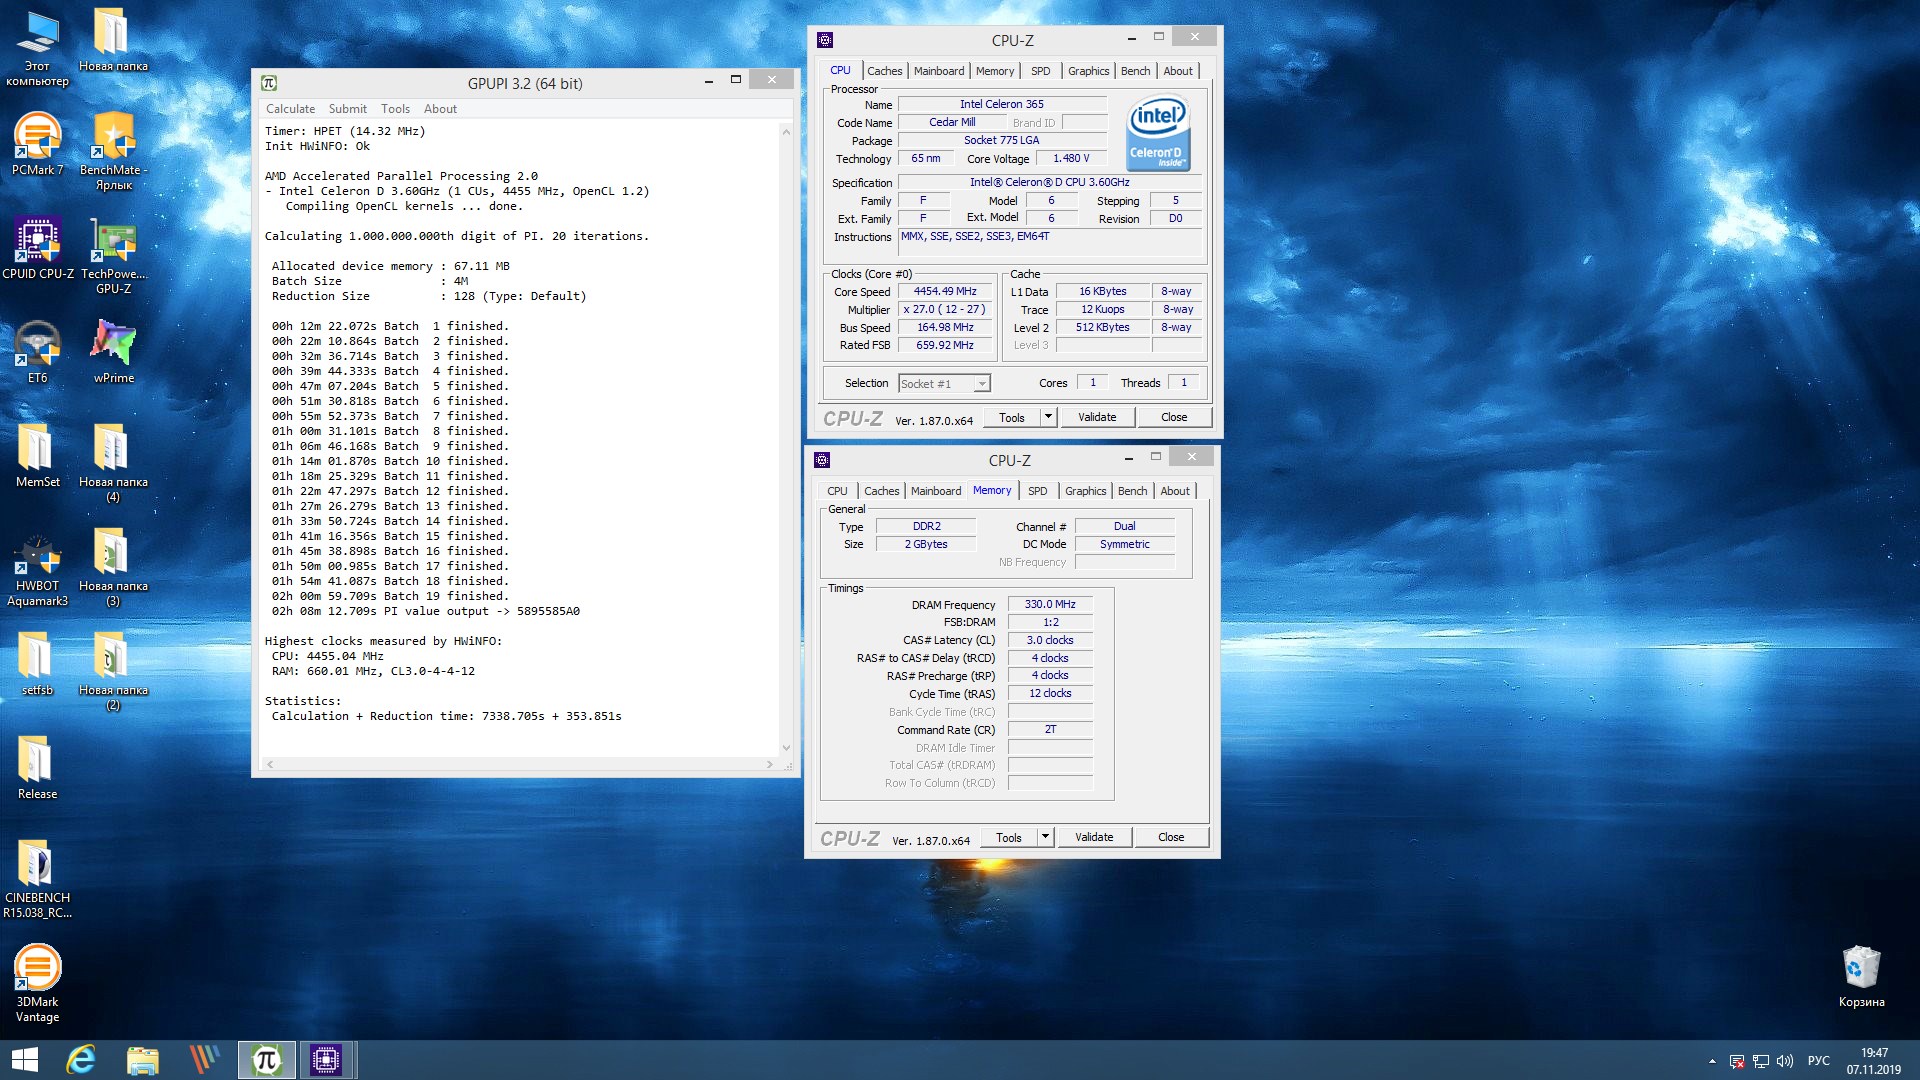This screenshot has width=1920, height=1080.
Task: Switch to the CPU-Z taskbar icon
Action: coord(326,1060)
